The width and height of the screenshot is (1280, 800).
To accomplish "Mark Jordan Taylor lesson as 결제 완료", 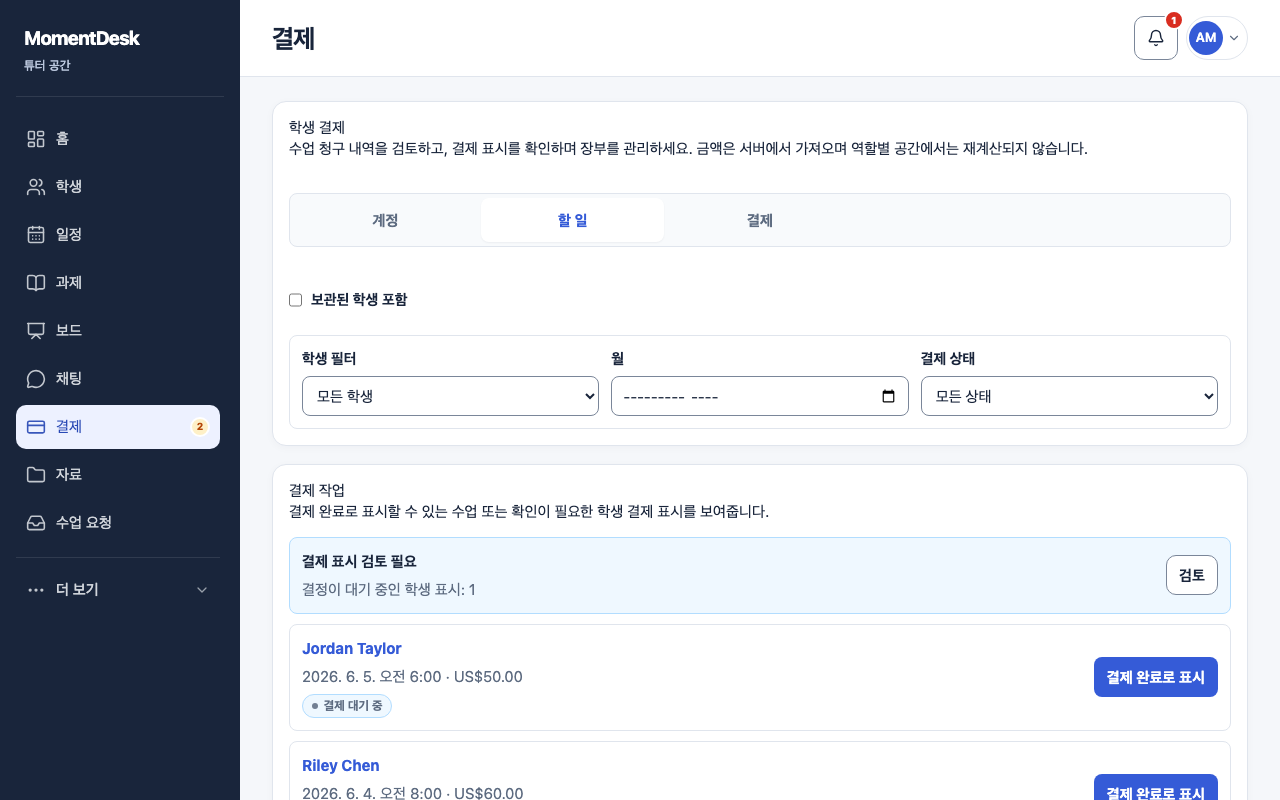I will click(x=1156, y=677).
